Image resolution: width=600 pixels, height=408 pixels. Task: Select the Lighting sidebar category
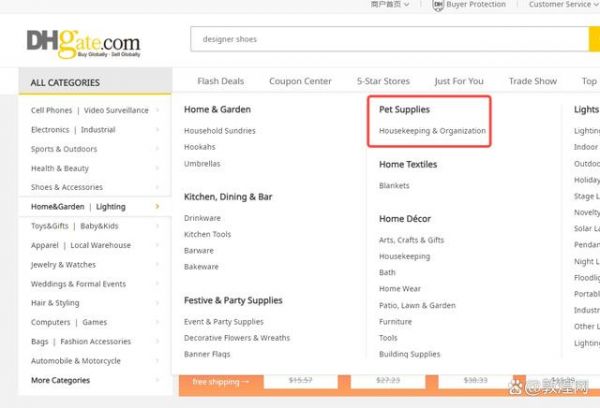(x=111, y=207)
